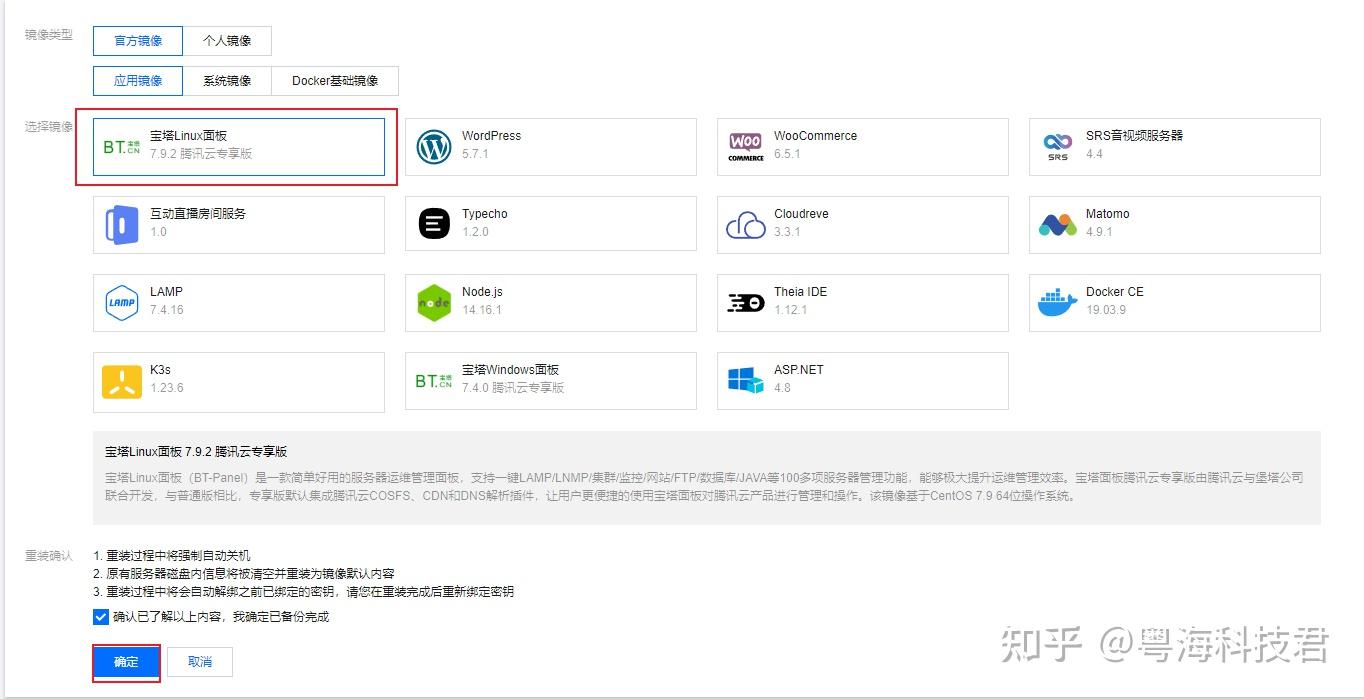
Task: Click the 镜像类型 label
Action: (x=49, y=35)
